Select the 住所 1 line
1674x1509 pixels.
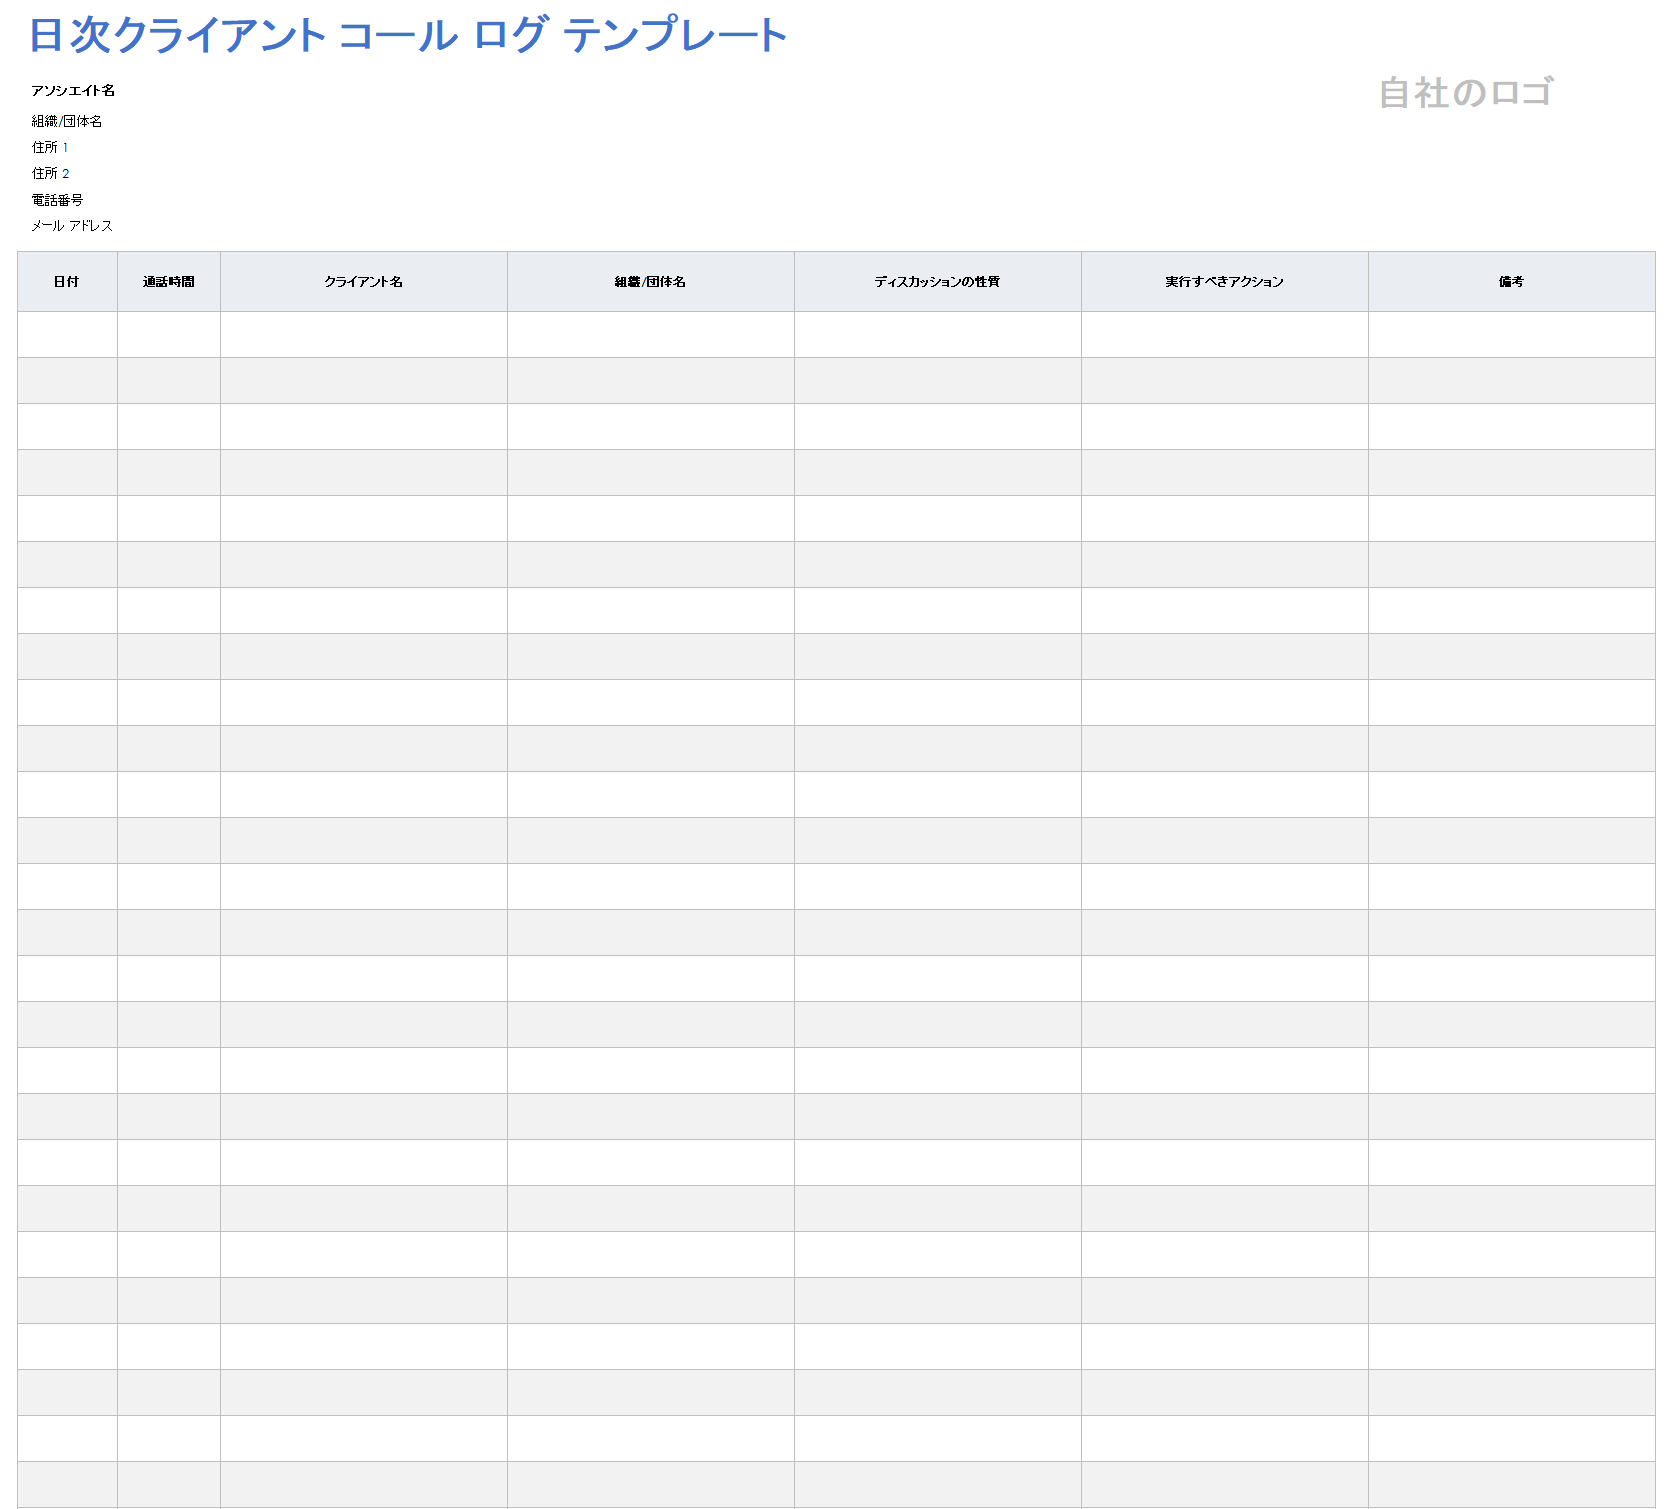[50, 147]
